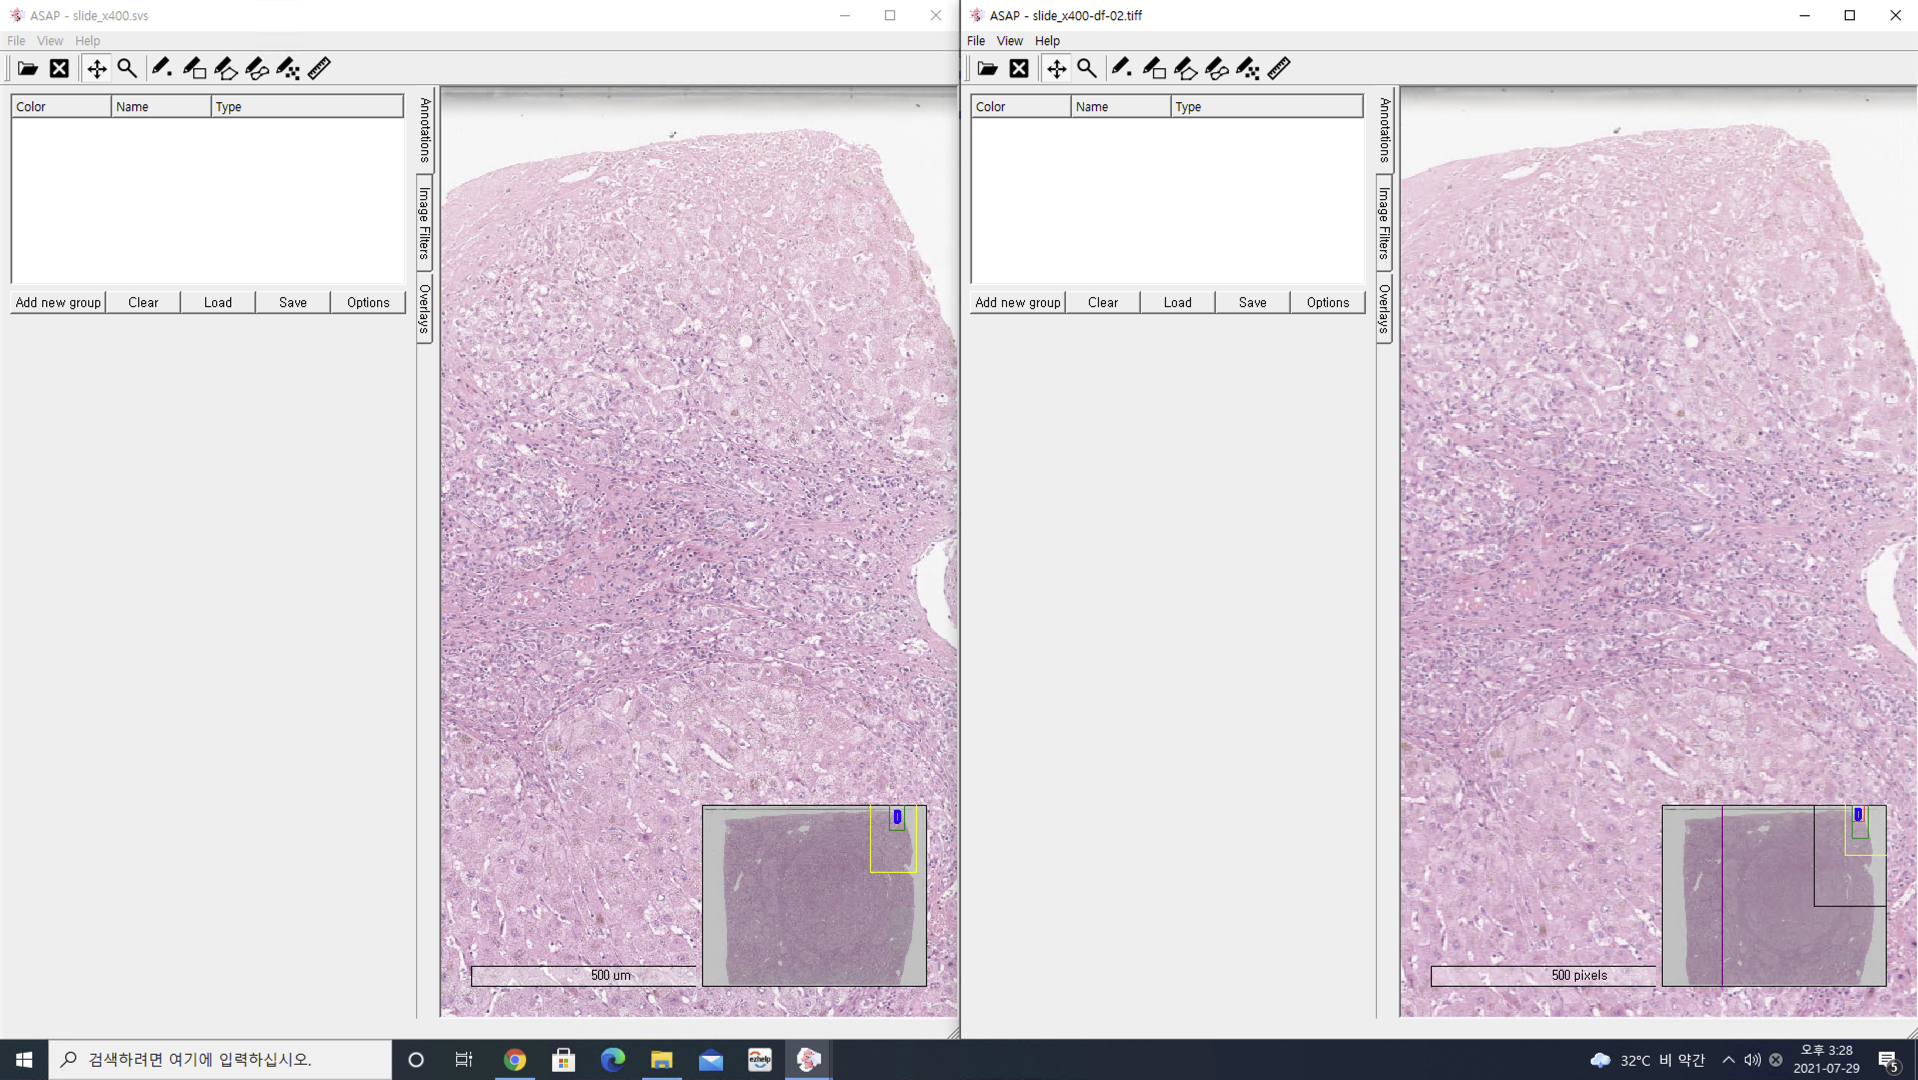Select the Measure ruler tool in the df-02.tiff window
Viewport: 1918px width, 1080px height.
point(1279,69)
